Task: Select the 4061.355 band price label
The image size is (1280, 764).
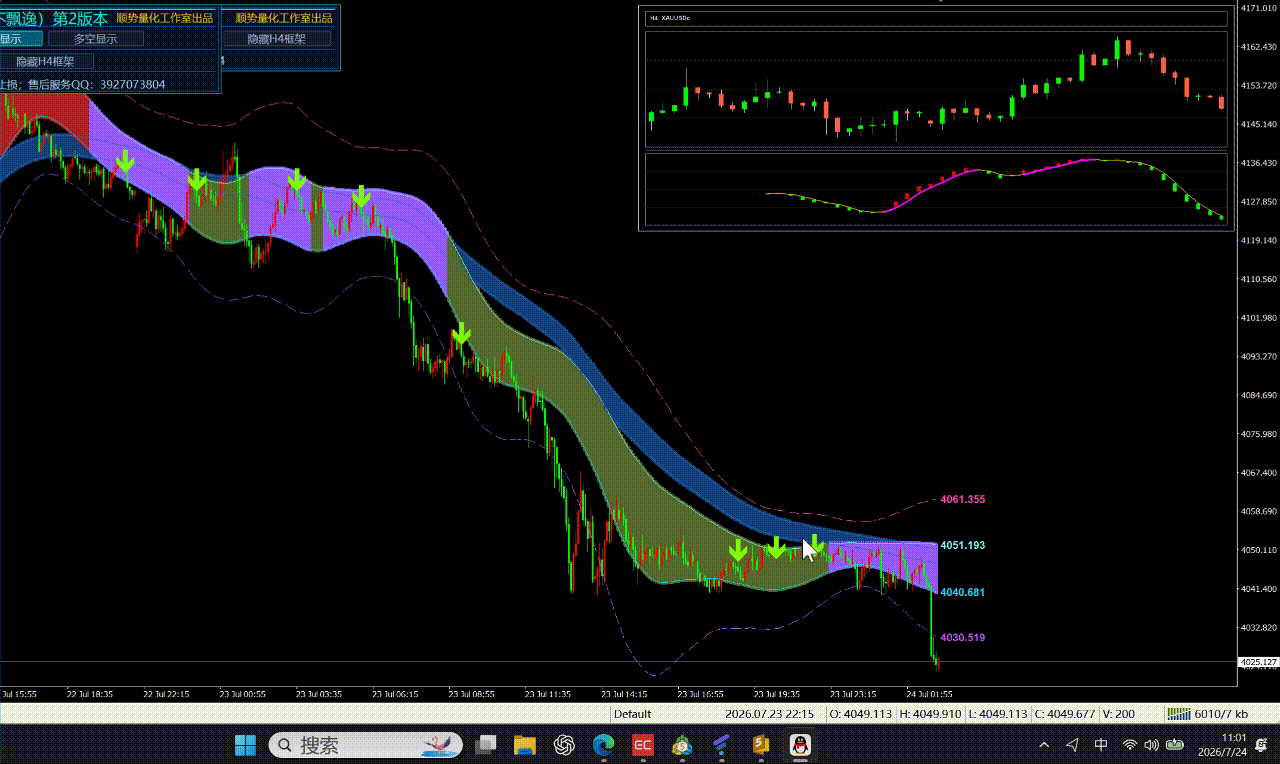Action: [x=963, y=500]
